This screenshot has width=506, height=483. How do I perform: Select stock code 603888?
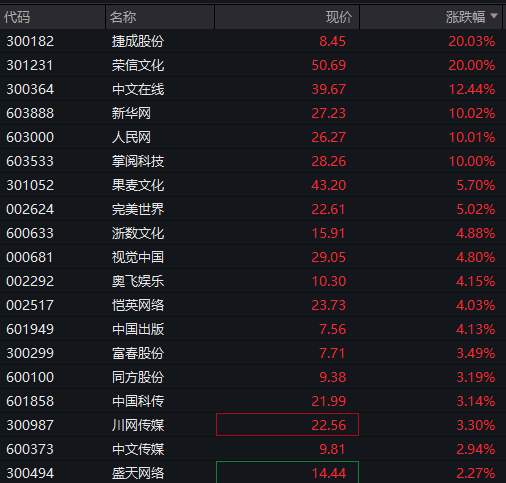[x=30, y=113]
